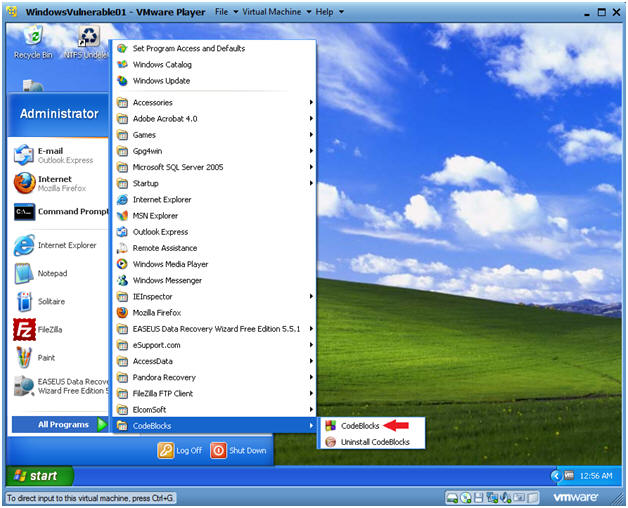Viewport: 628px width, 508px height.
Task: Open the VMware Player Help menu
Action: pyautogui.click(x=329, y=12)
